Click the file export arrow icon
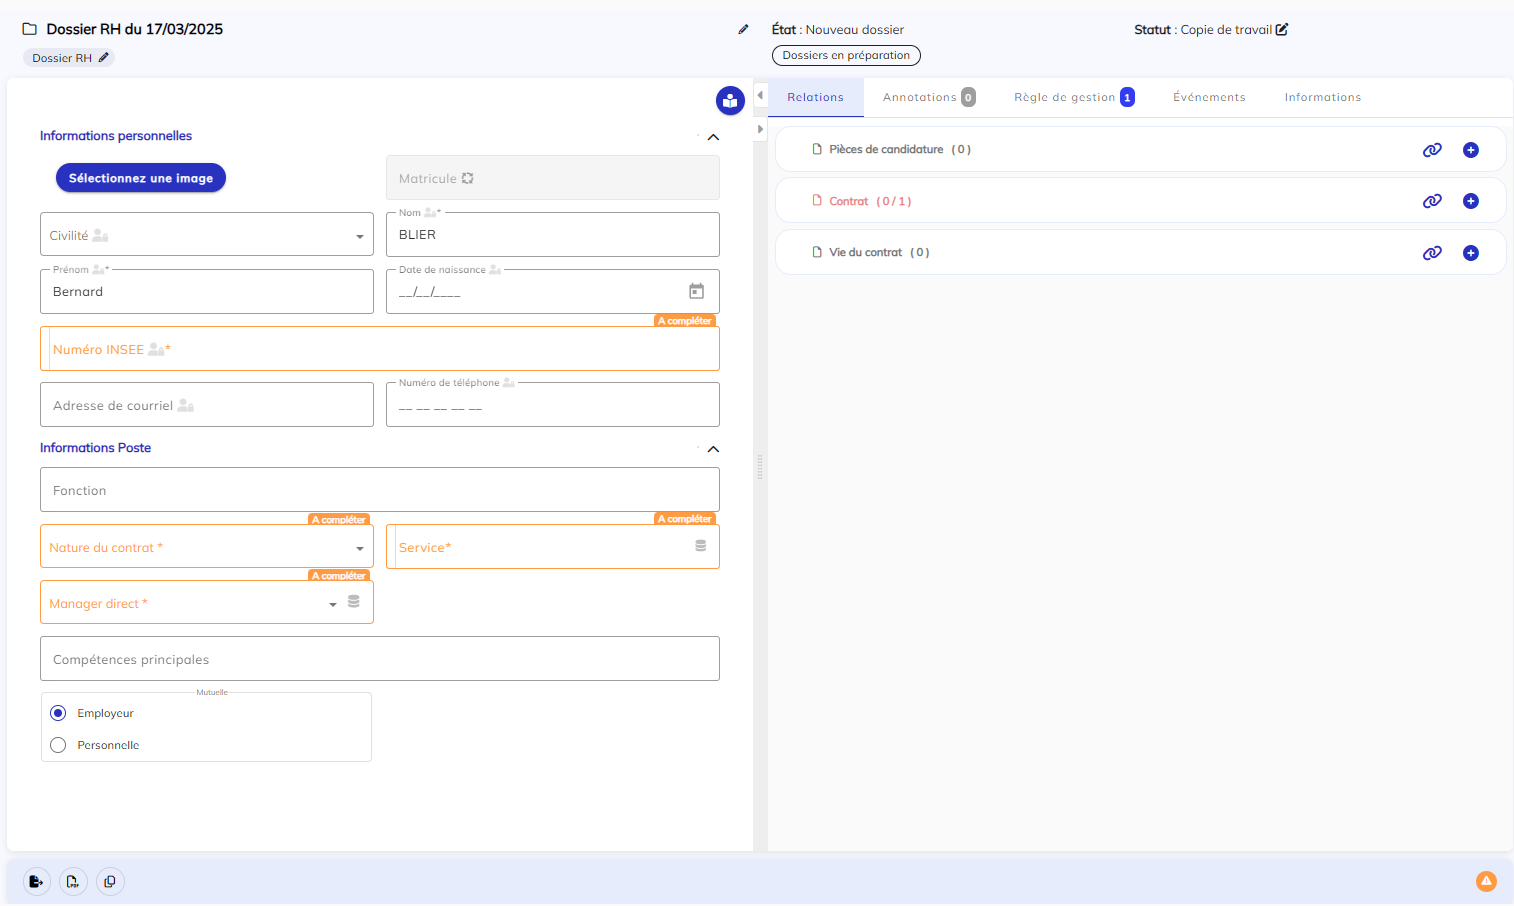1514x906 pixels. point(36,881)
